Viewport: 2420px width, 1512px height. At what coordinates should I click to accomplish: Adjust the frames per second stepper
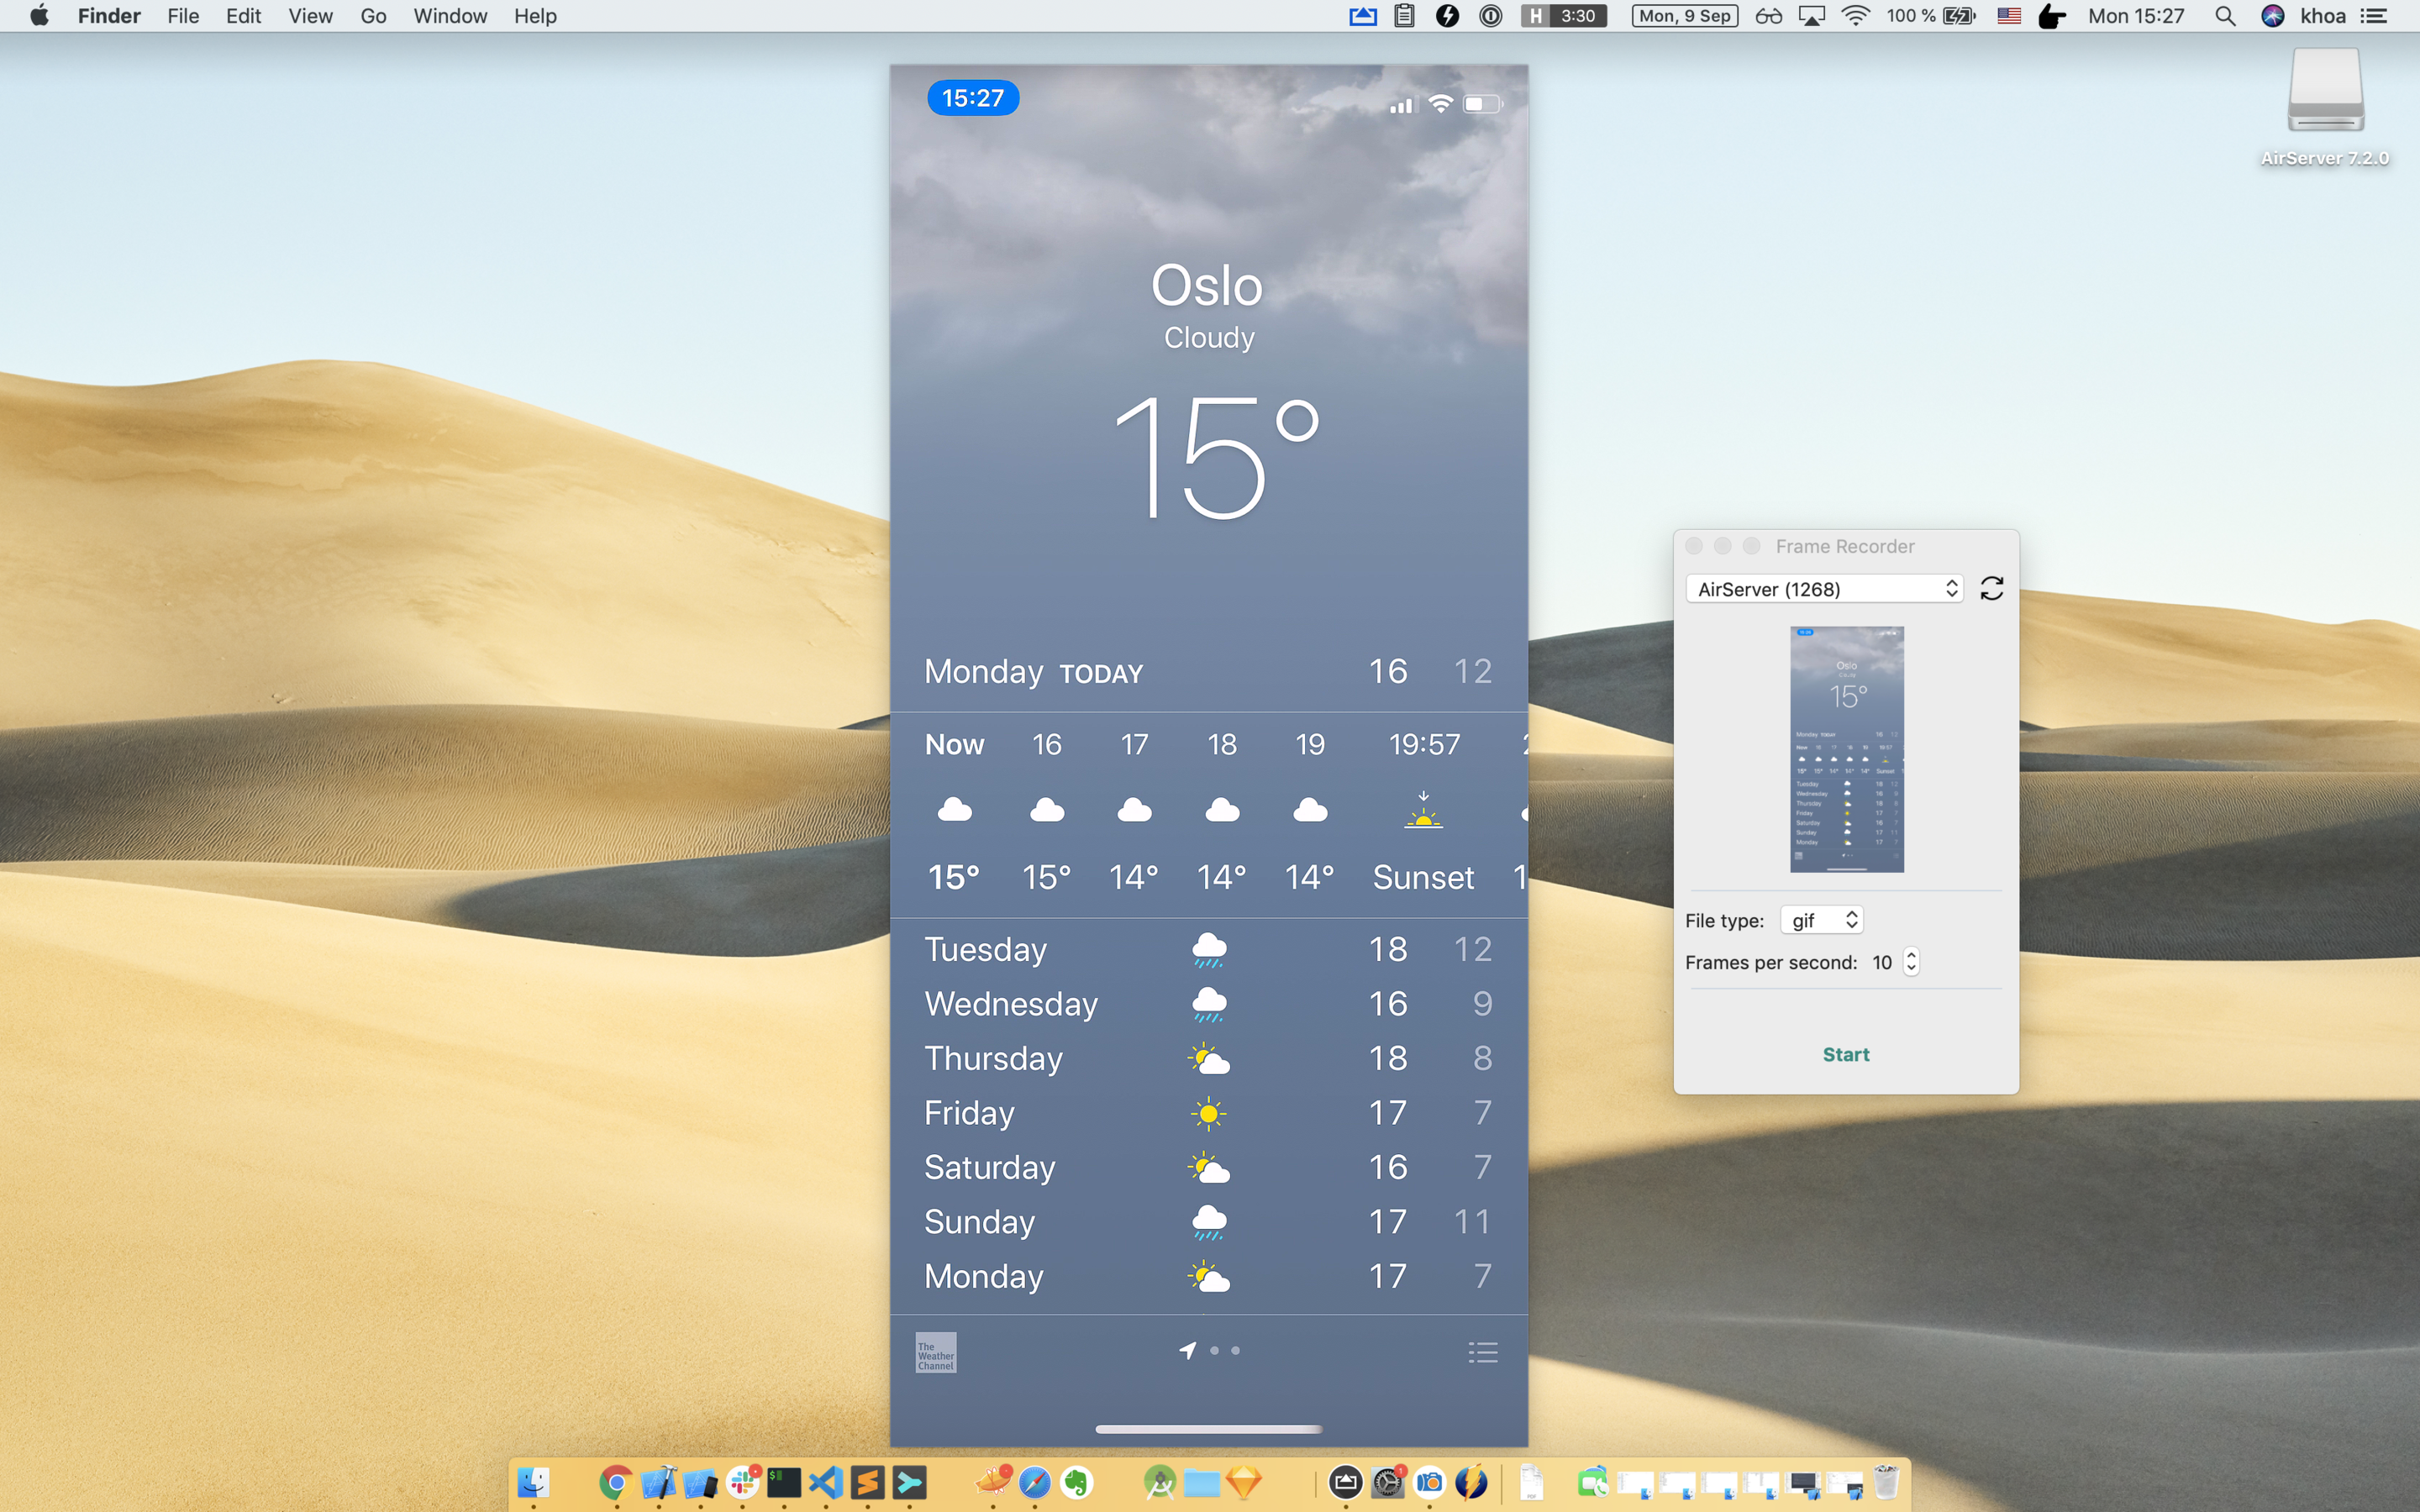[x=1911, y=962]
